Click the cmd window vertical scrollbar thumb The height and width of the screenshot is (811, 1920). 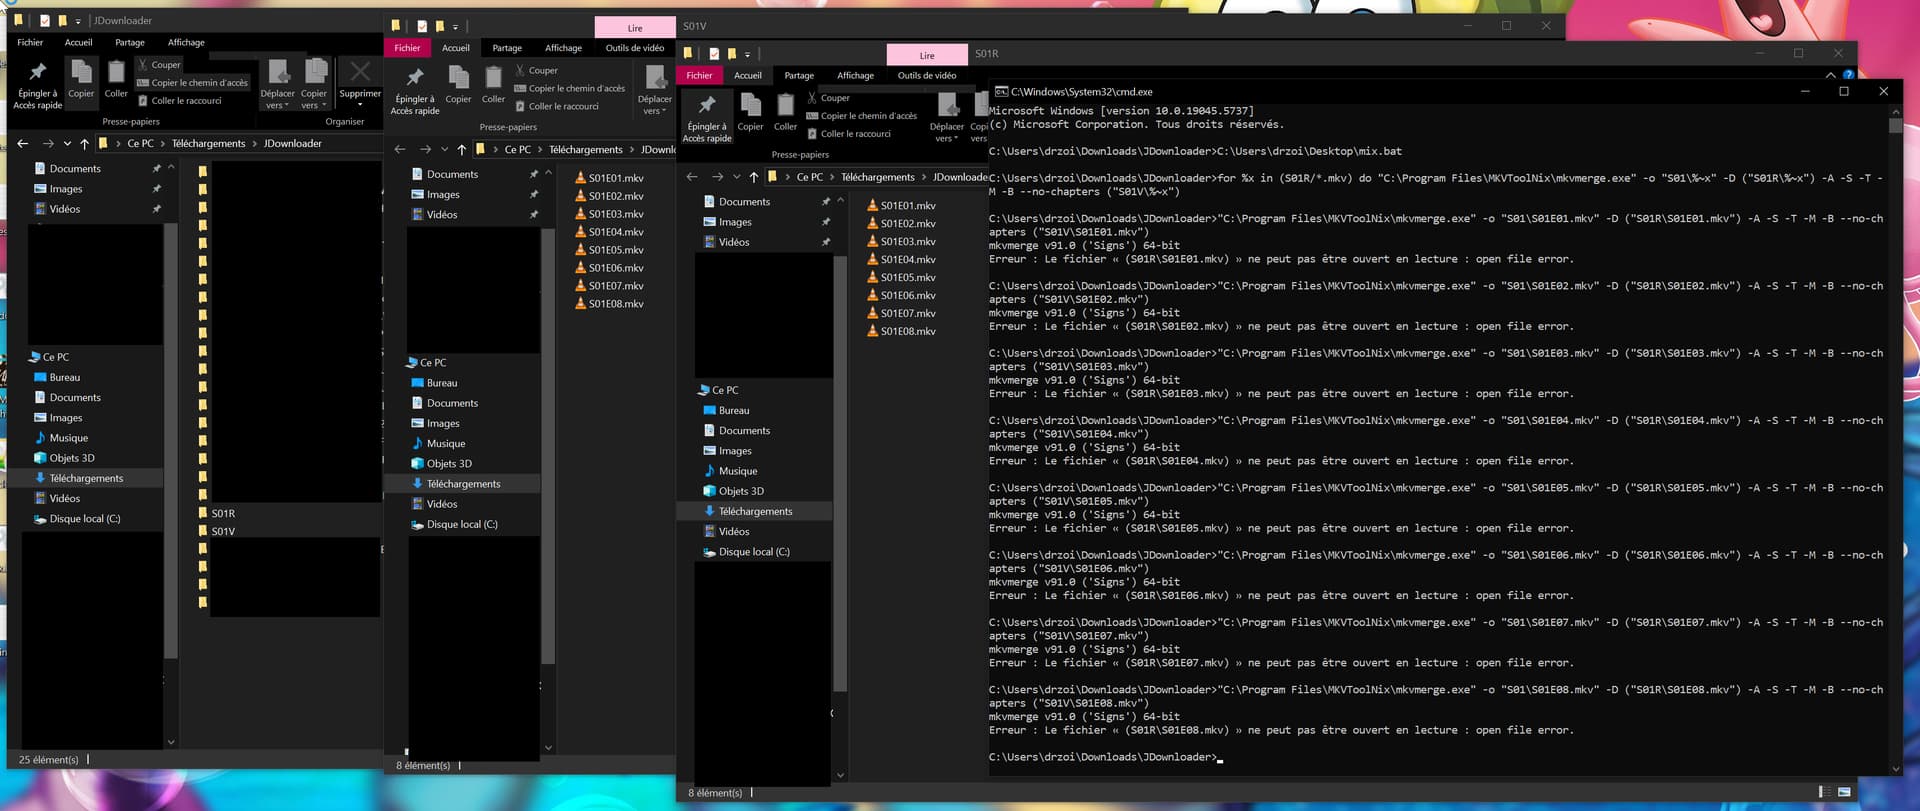point(1895,127)
